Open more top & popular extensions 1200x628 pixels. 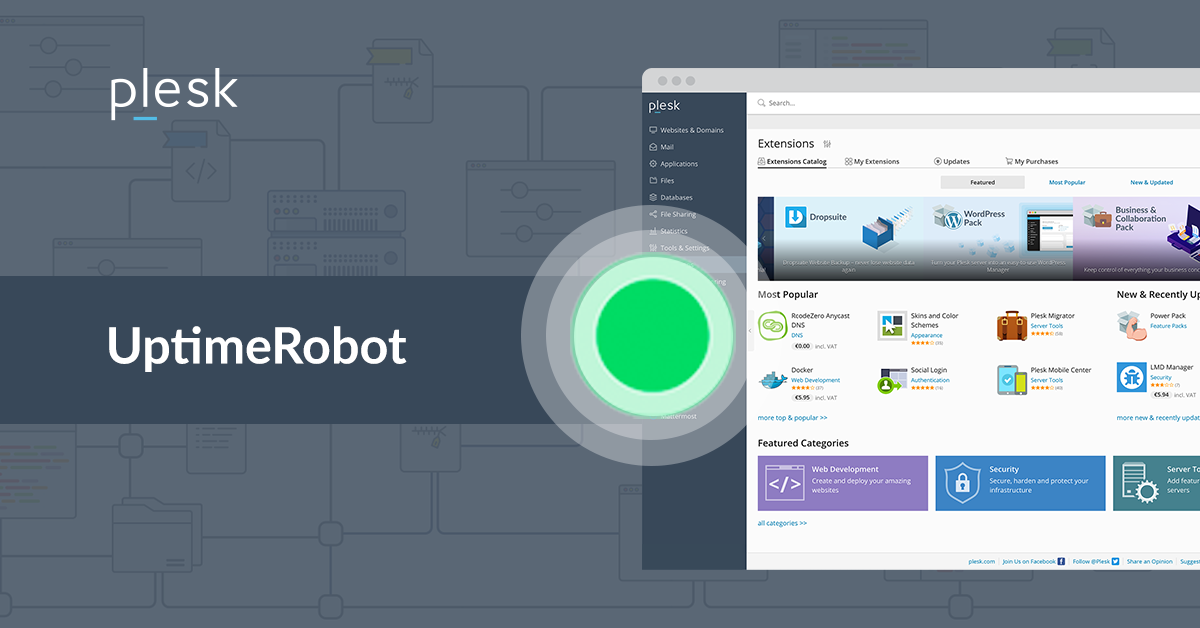tap(792, 417)
